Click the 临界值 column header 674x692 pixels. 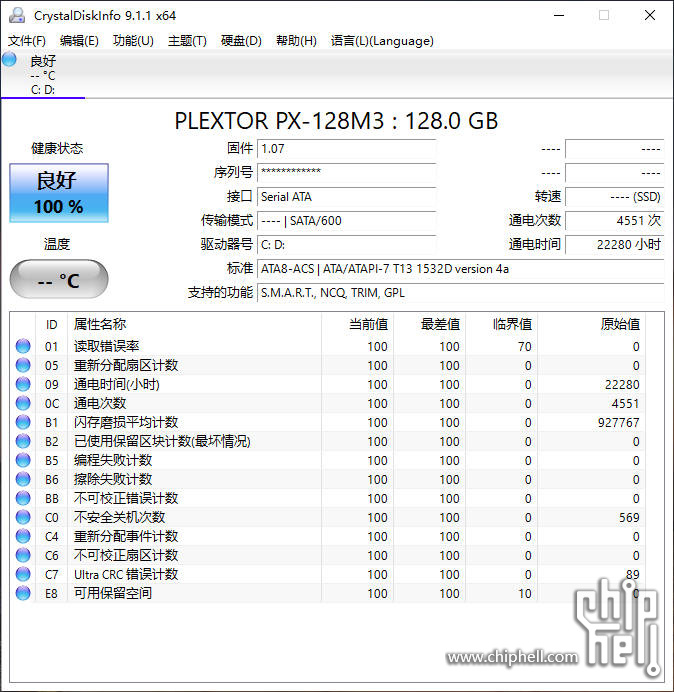(x=501, y=324)
